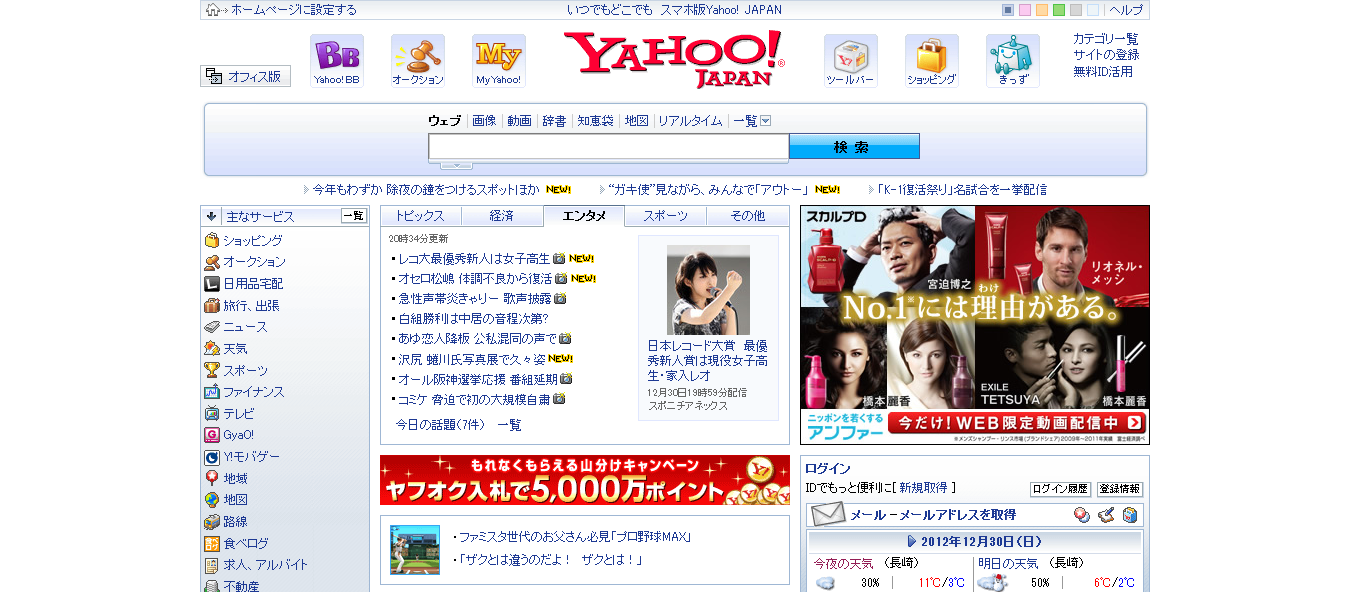Open 地域 in the services sidebar
The image size is (1349, 592).
pyautogui.click(x=235, y=479)
